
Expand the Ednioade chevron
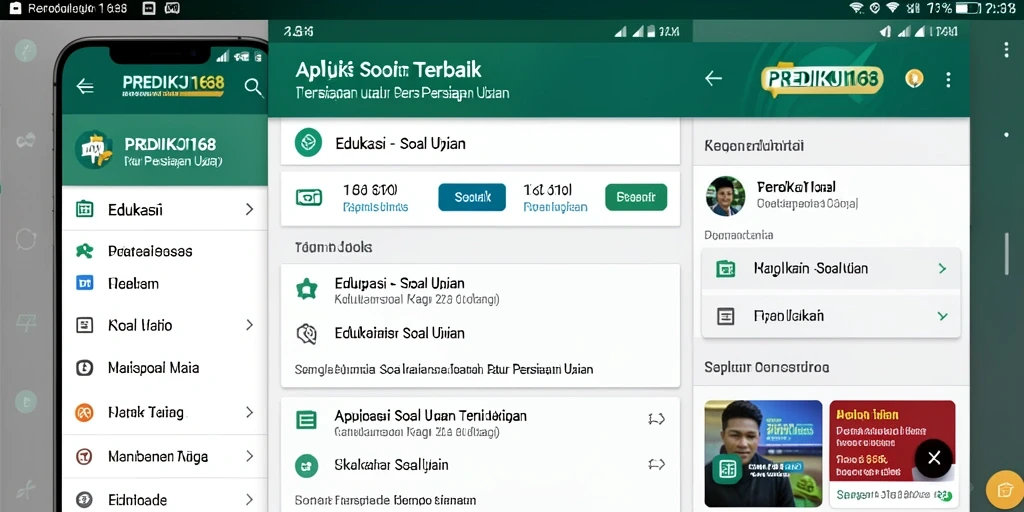pos(249,500)
